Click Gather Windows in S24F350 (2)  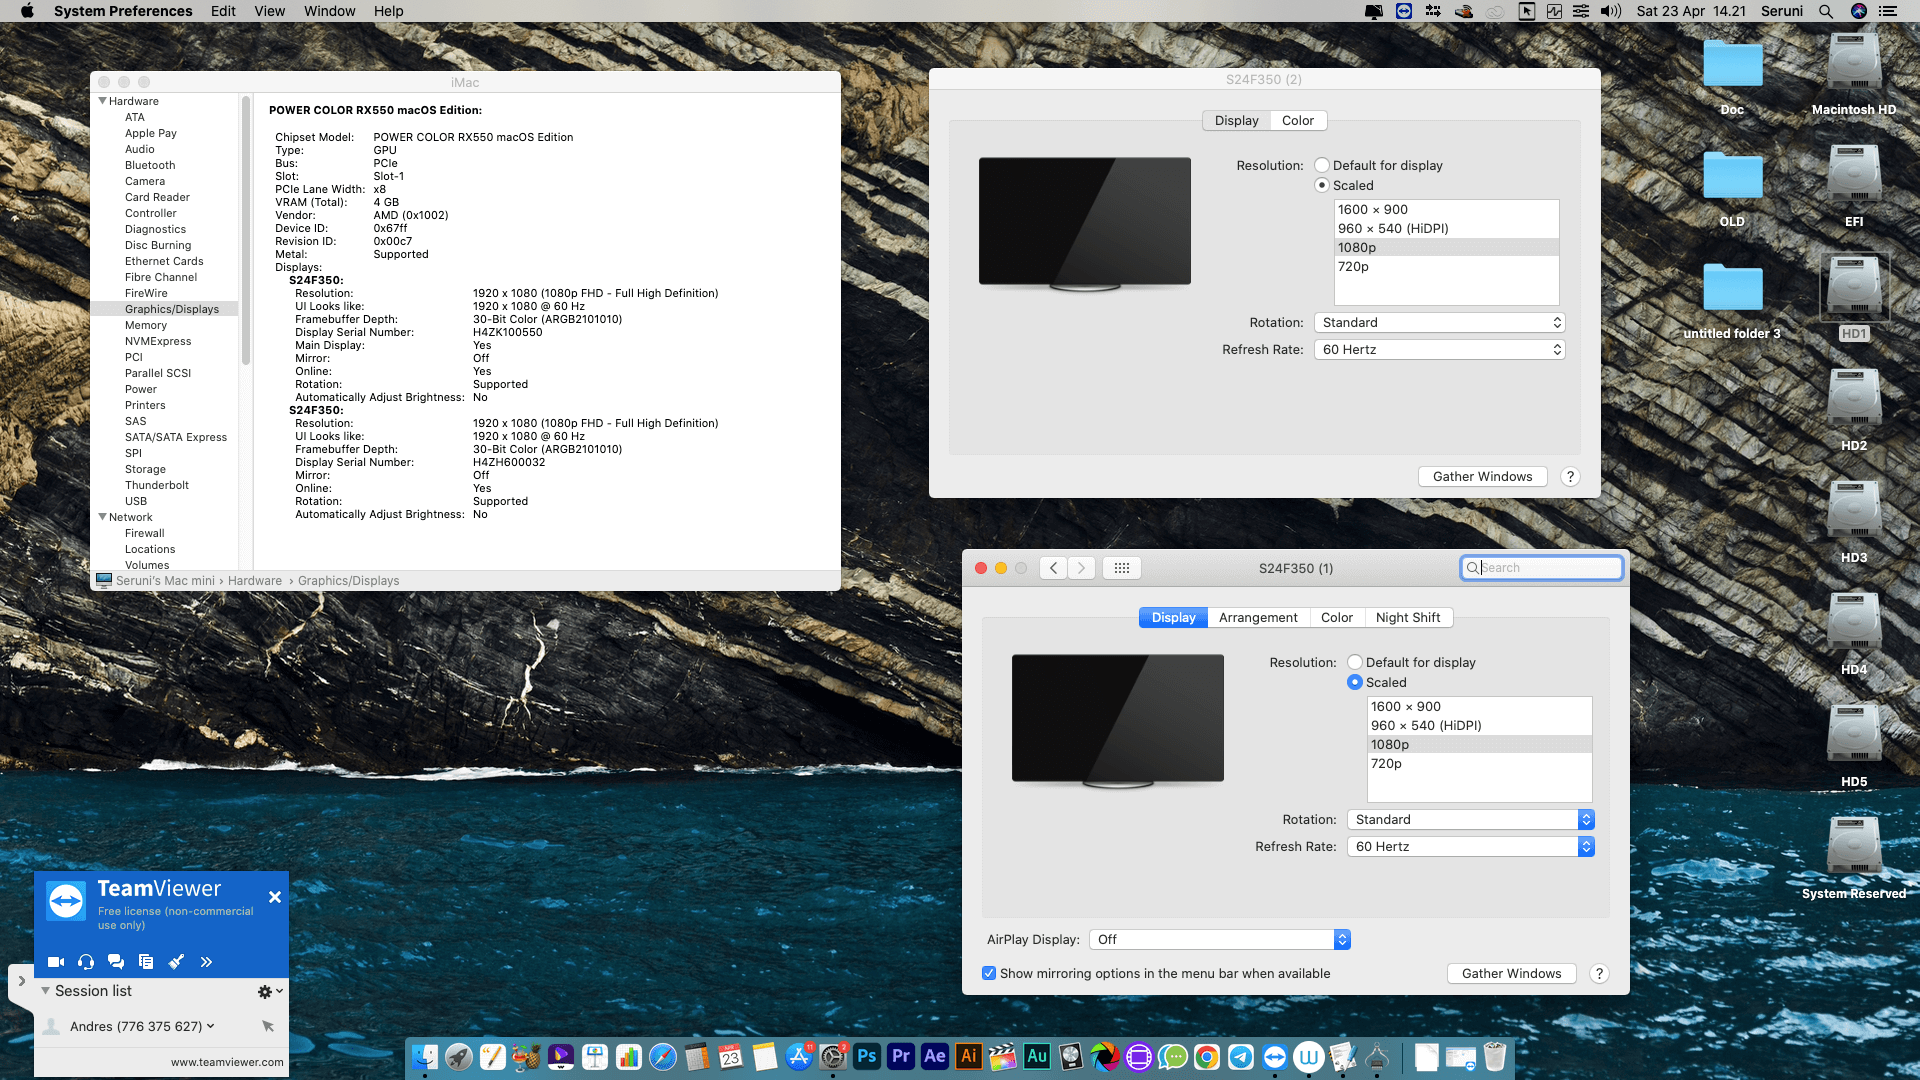point(1482,476)
